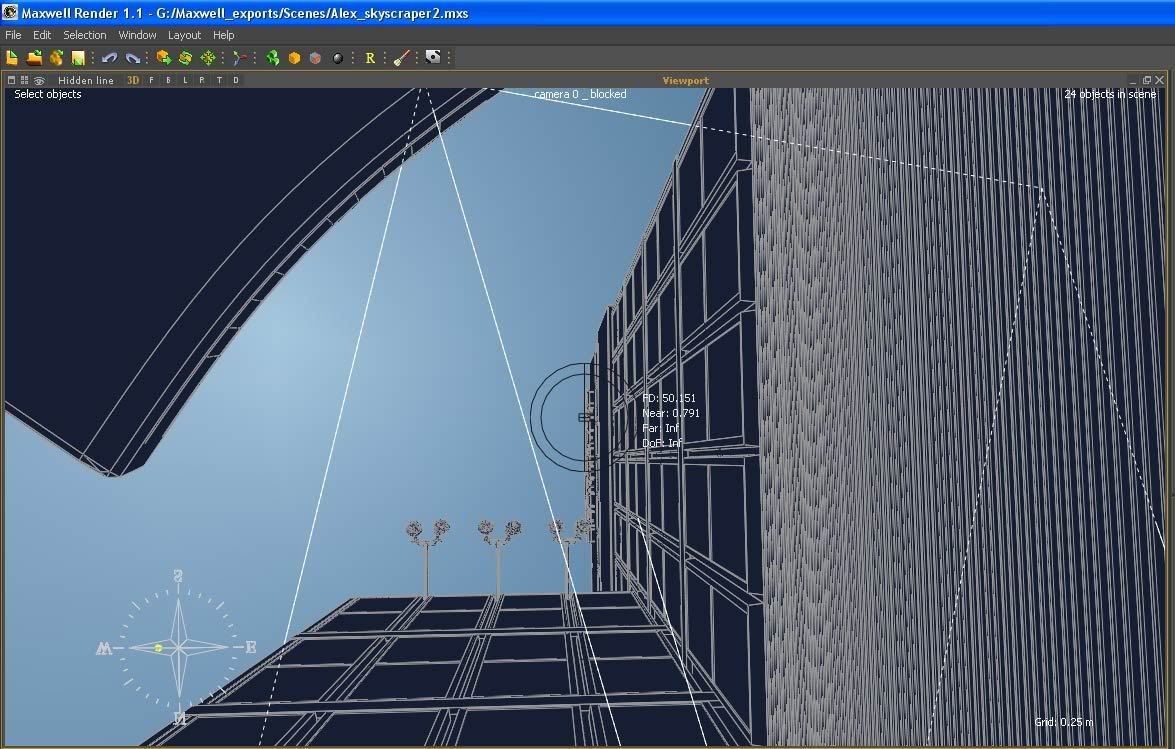Toggle the 3D perspective view mode
The image size is (1175, 749).
pyautogui.click(x=133, y=80)
